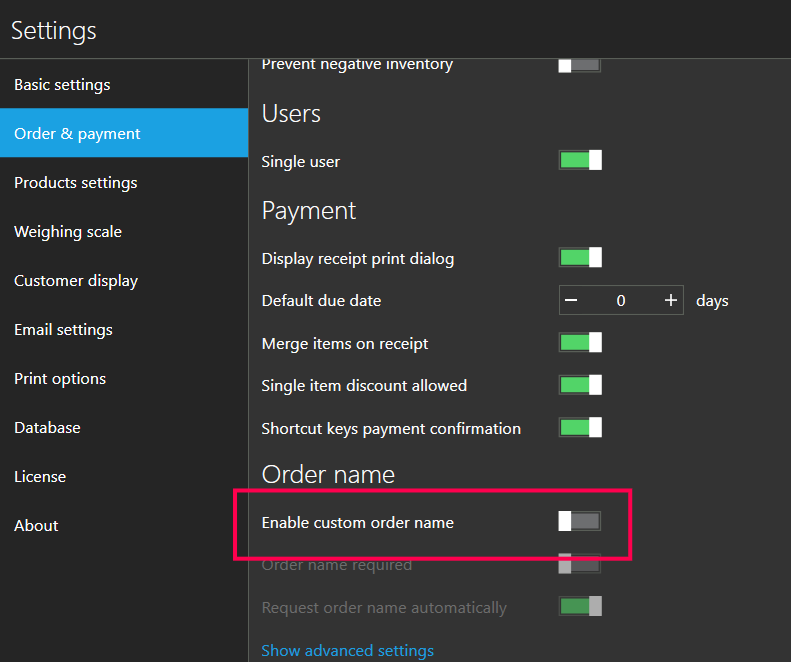Increase default due date with plus button
Screen dimensions: 791x662
point(670,301)
